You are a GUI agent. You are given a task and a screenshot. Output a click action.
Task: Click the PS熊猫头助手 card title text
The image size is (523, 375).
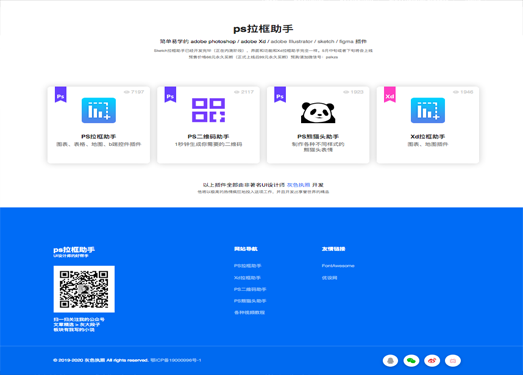tap(318, 136)
